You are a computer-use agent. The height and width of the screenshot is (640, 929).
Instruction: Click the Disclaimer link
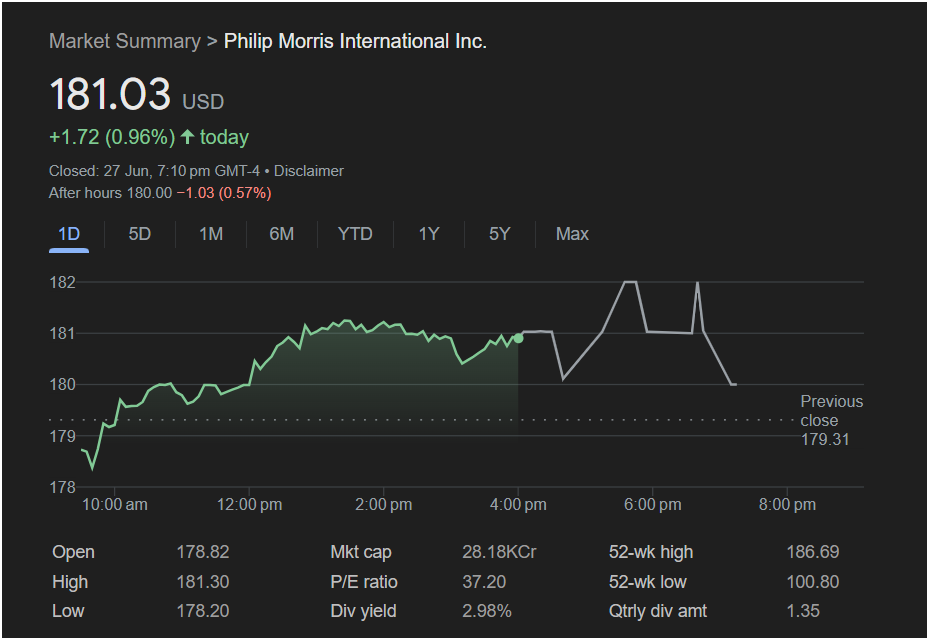(x=309, y=171)
